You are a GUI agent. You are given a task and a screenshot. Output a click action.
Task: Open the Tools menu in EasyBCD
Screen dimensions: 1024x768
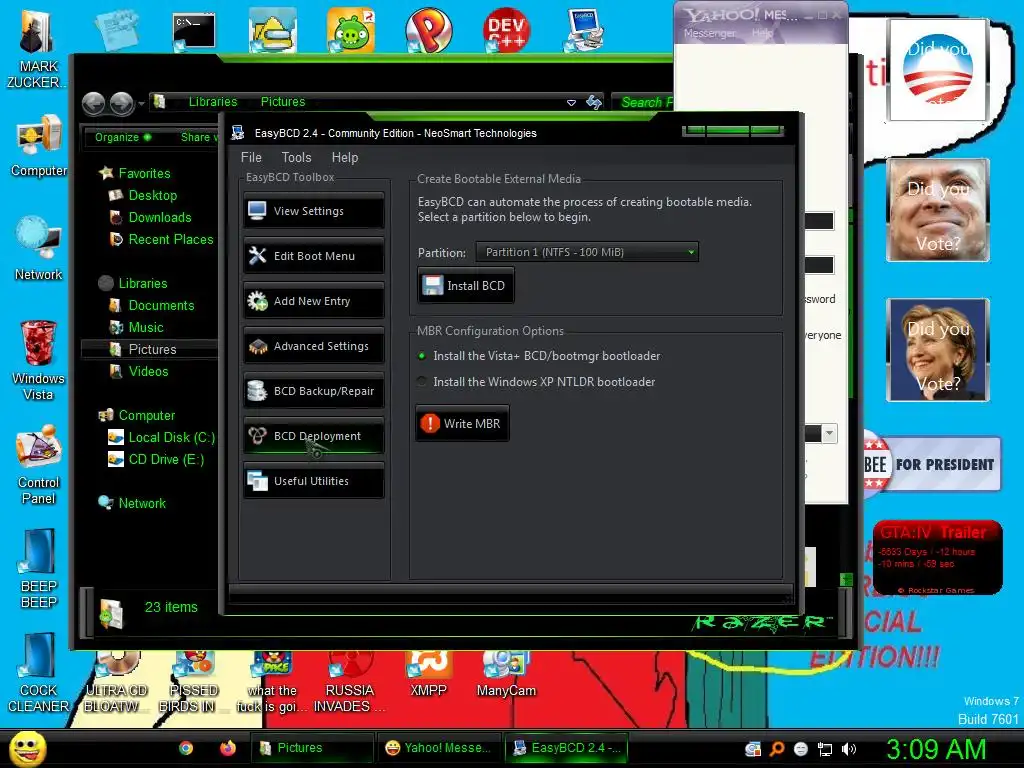click(x=296, y=157)
